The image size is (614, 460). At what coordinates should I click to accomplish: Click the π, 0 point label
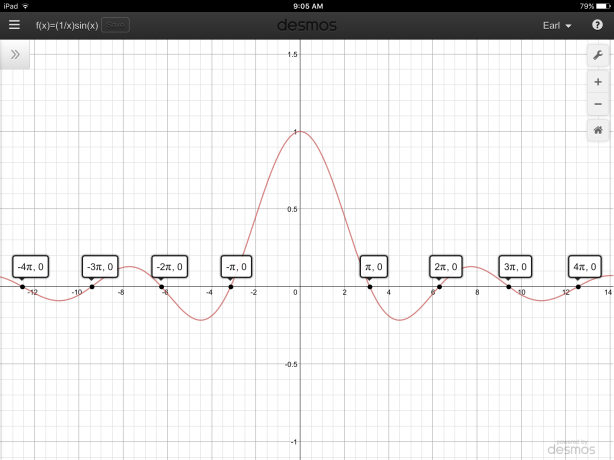pyautogui.click(x=374, y=267)
